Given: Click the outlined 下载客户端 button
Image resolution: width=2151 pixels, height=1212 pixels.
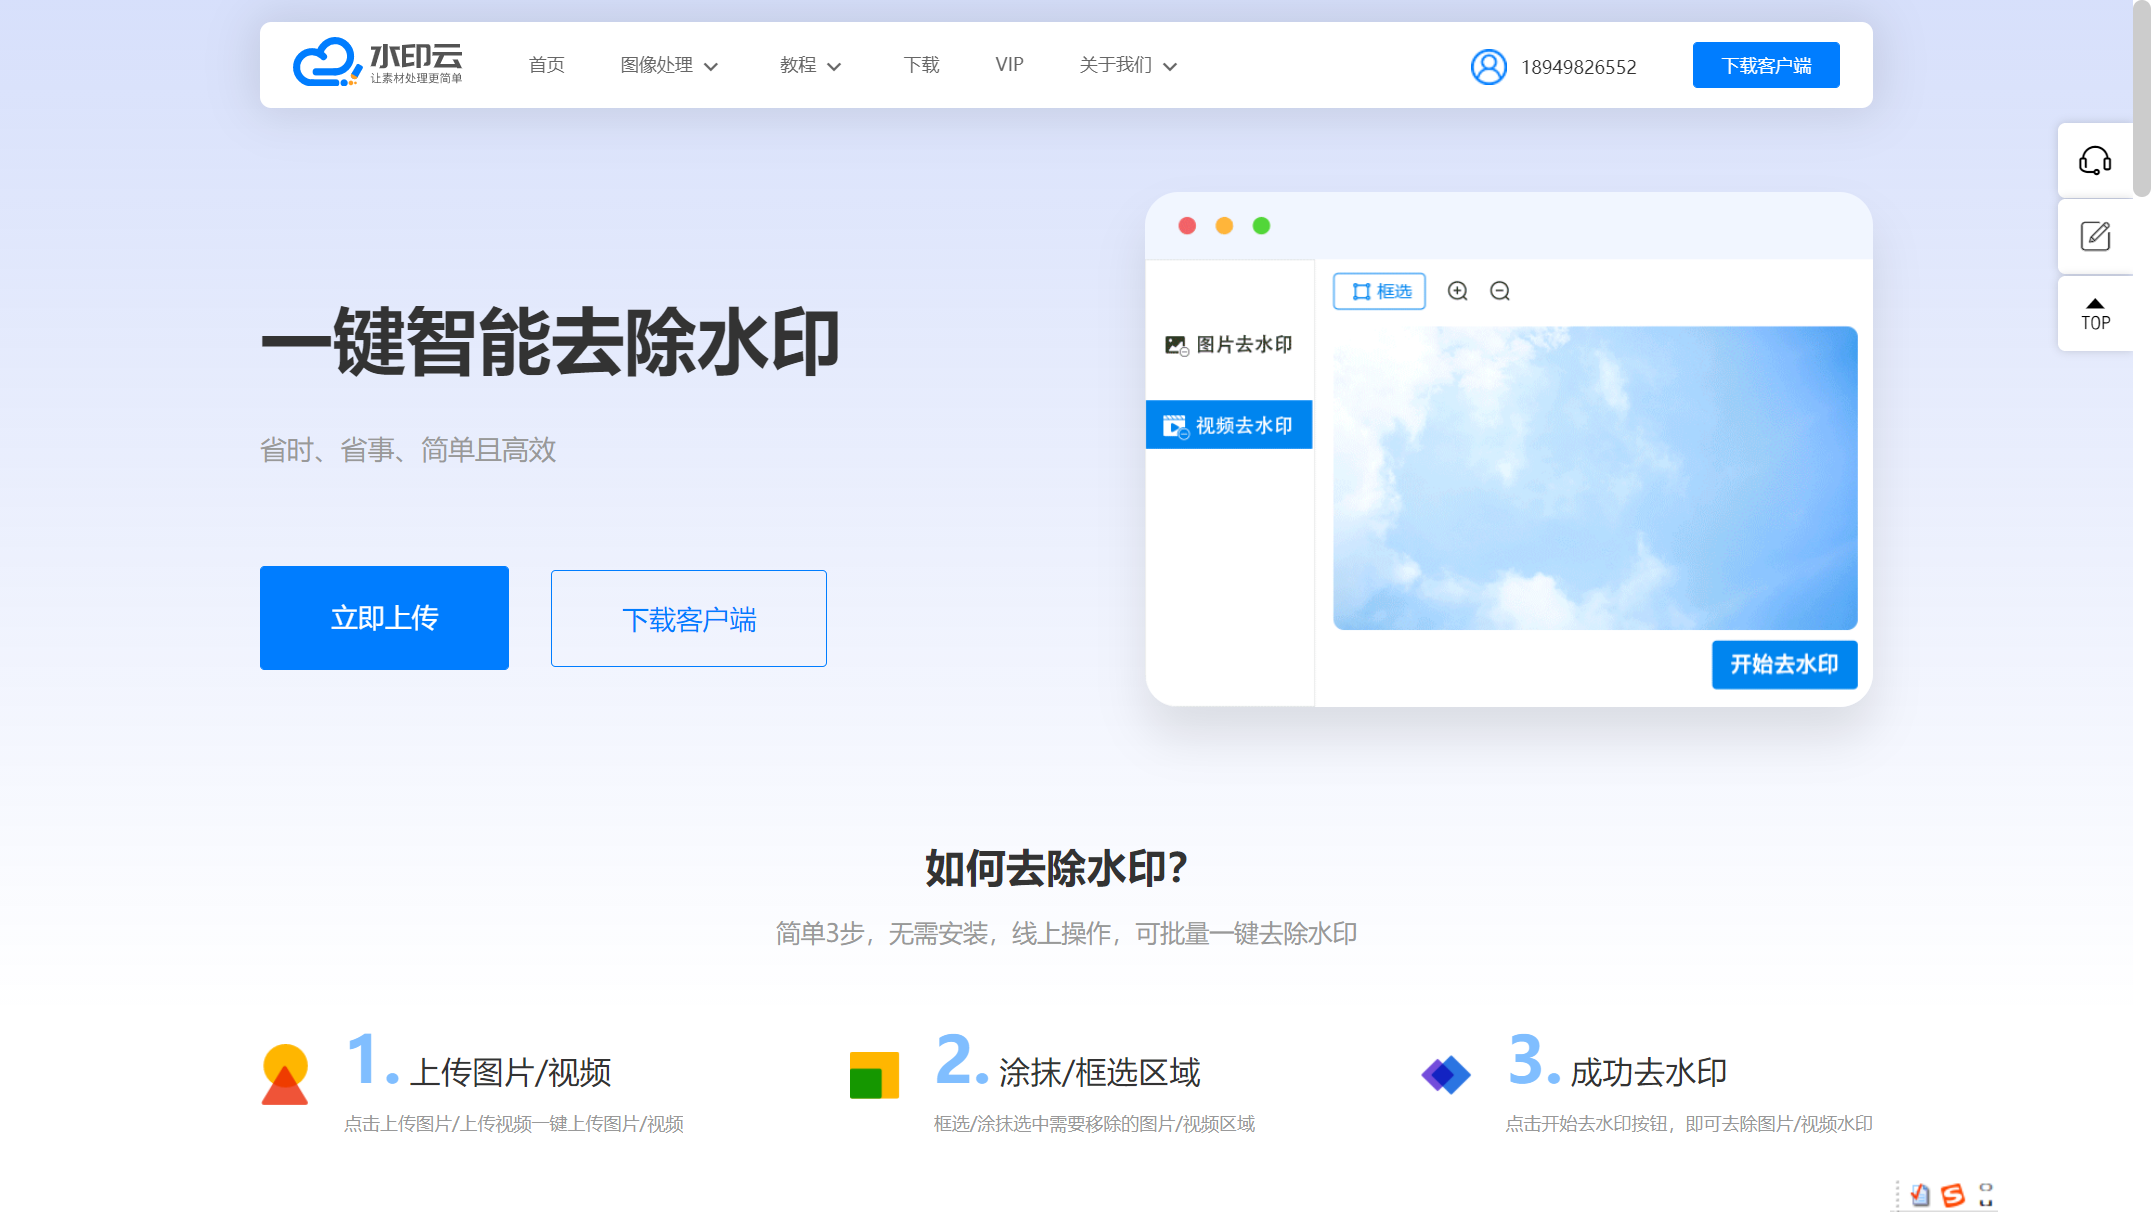Looking at the screenshot, I should pos(688,619).
